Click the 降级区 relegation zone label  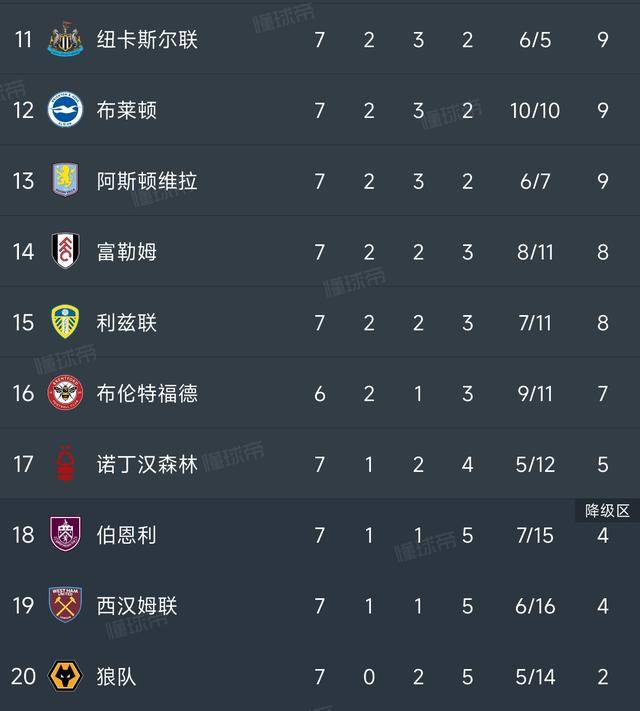click(x=608, y=511)
